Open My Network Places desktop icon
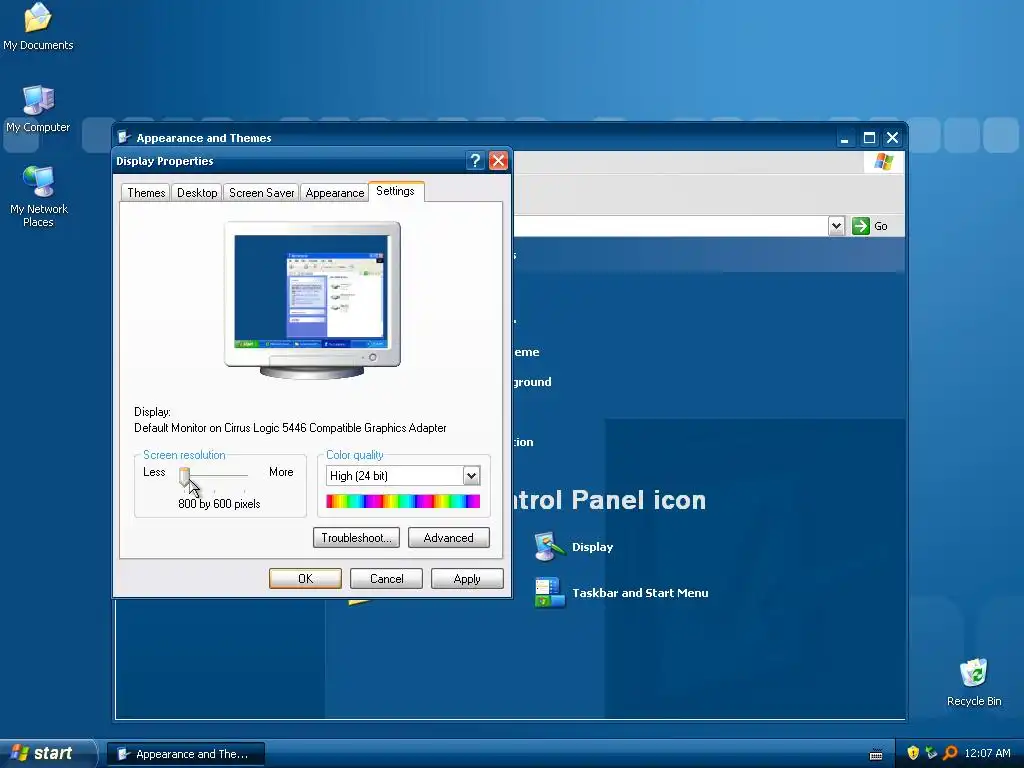 [x=39, y=196]
